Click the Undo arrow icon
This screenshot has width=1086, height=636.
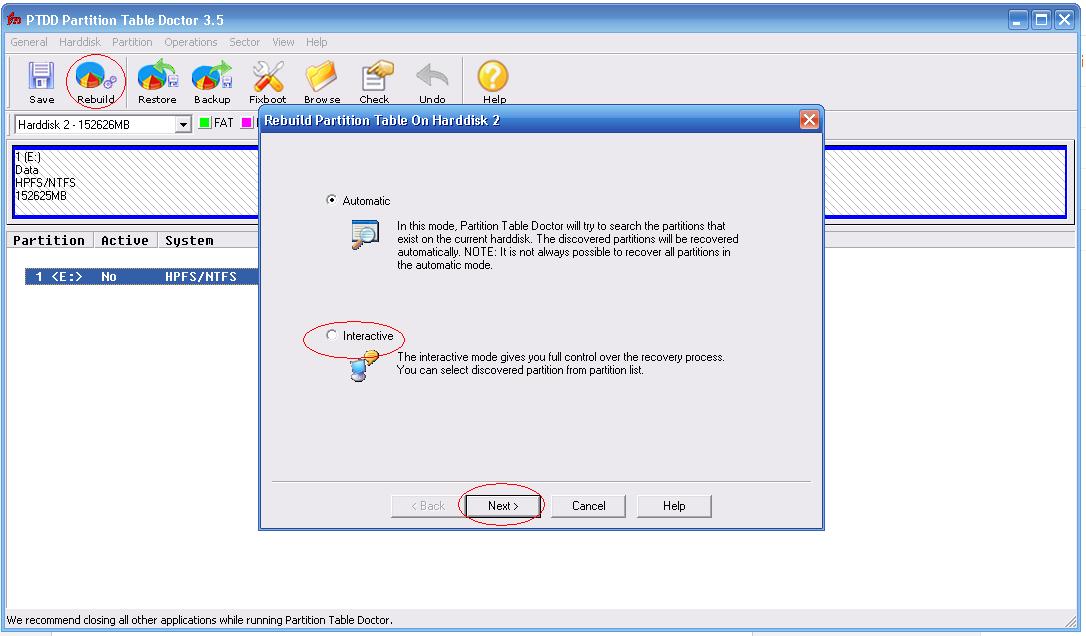click(x=432, y=82)
